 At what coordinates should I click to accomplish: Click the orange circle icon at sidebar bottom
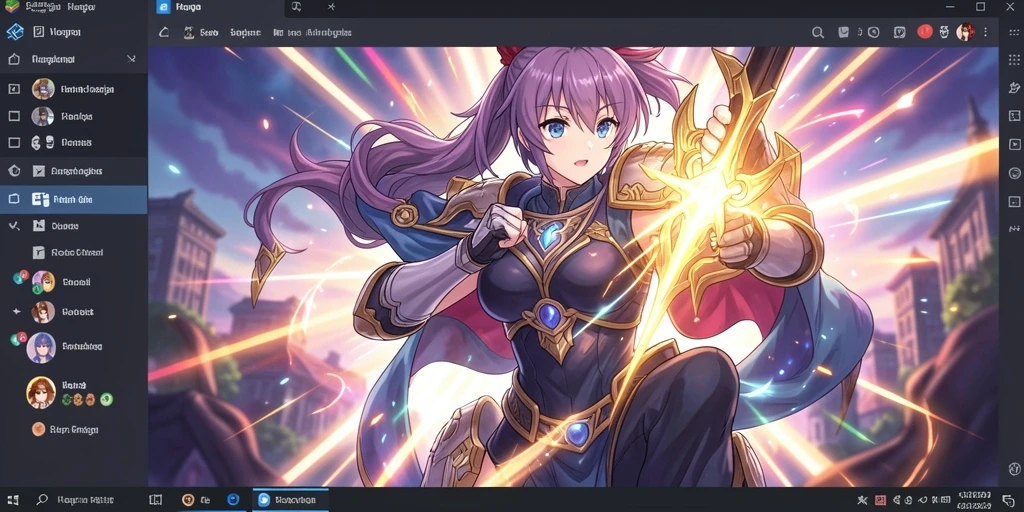click(x=39, y=429)
